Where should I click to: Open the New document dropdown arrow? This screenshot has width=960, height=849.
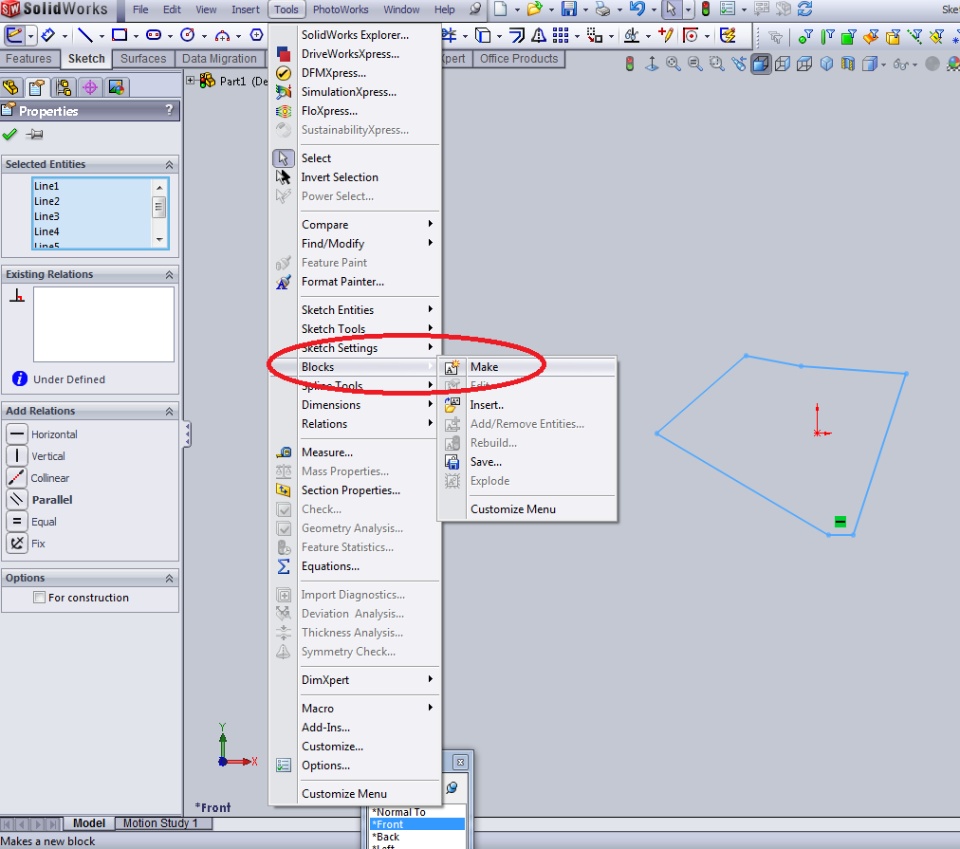coord(517,9)
